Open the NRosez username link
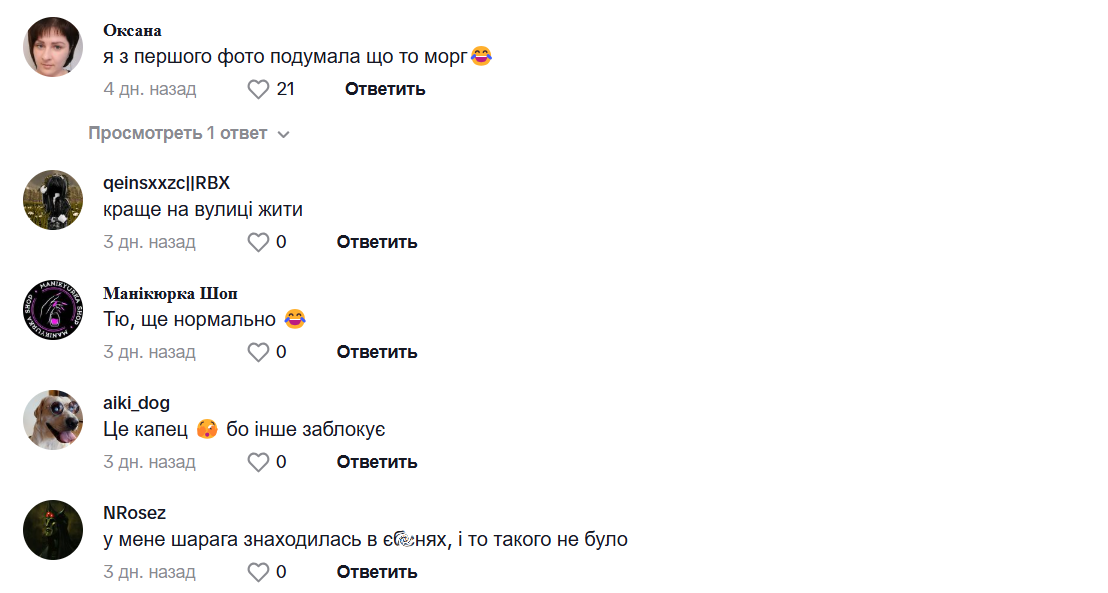 pos(134,513)
